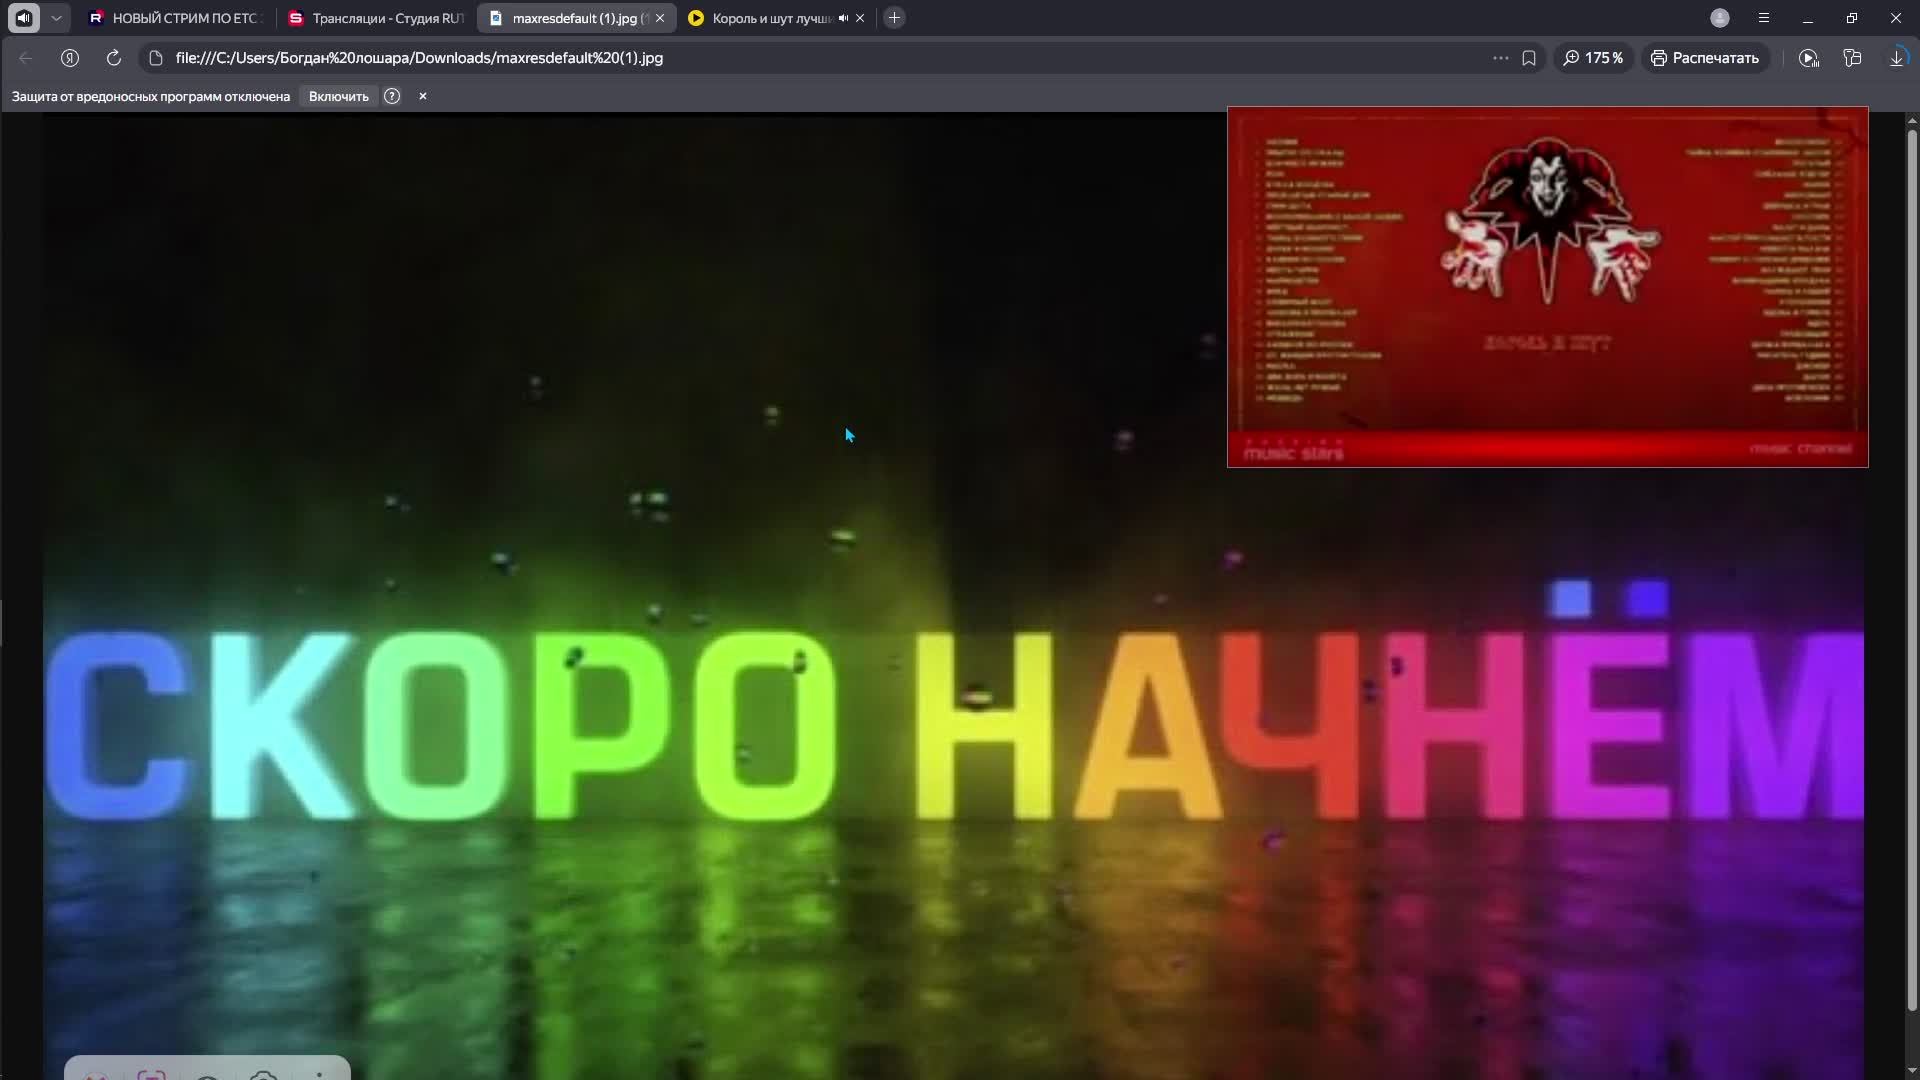Expand the tab list chevron
1920x1080 pixels.
pyautogui.click(x=56, y=17)
